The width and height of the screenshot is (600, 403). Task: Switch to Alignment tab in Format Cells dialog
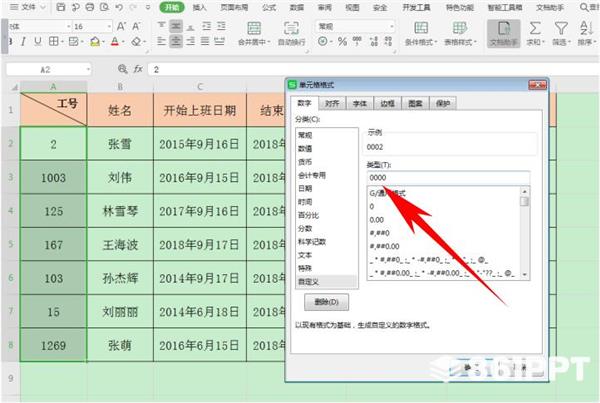[332, 103]
